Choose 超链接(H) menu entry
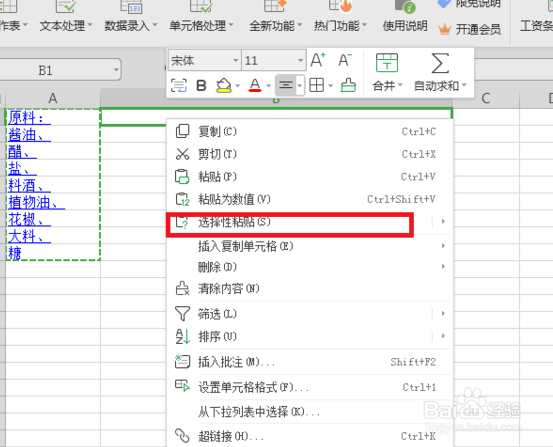The height and width of the screenshot is (447, 553). click(x=310, y=436)
